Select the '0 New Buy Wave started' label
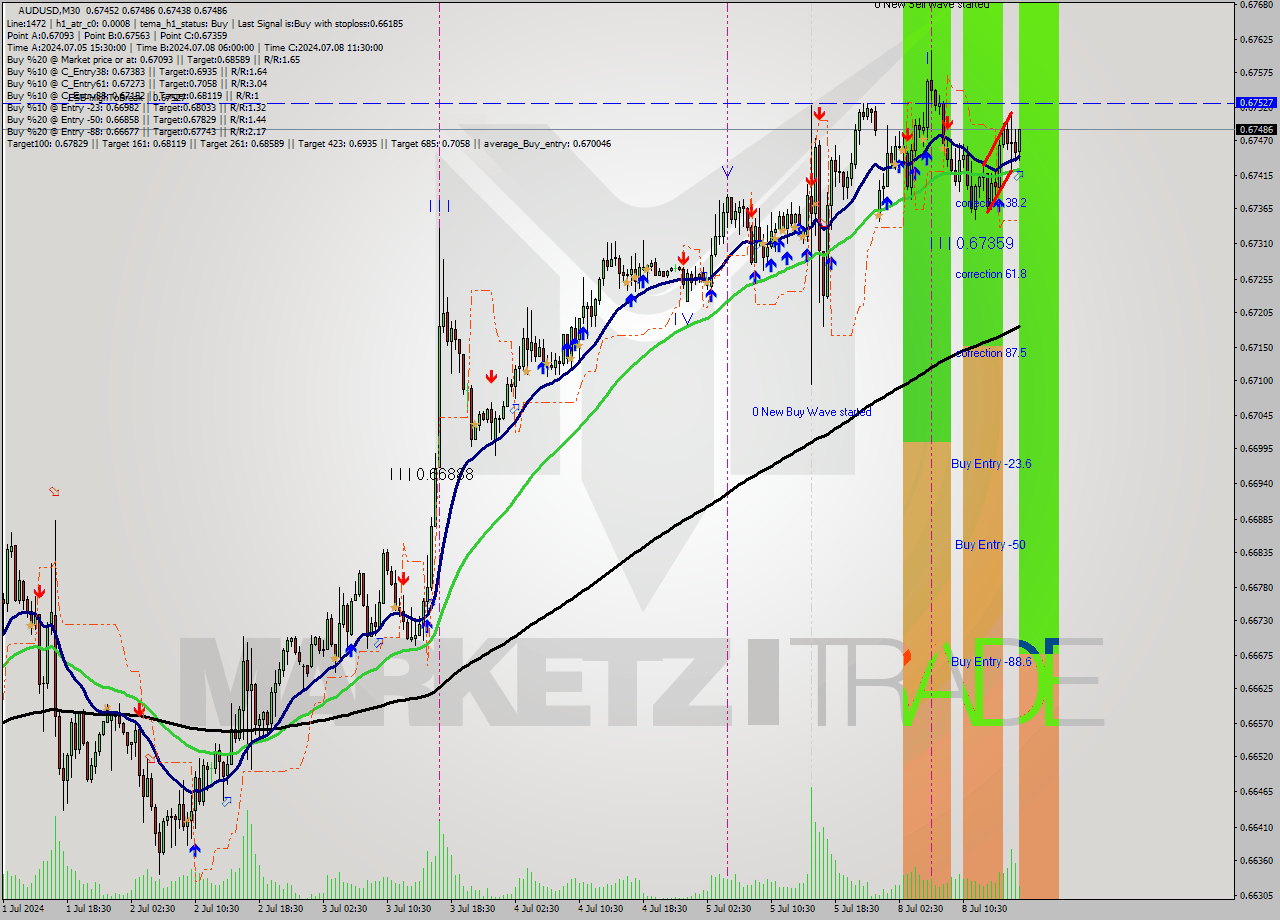The height and width of the screenshot is (920, 1280). pyautogui.click(x=812, y=412)
